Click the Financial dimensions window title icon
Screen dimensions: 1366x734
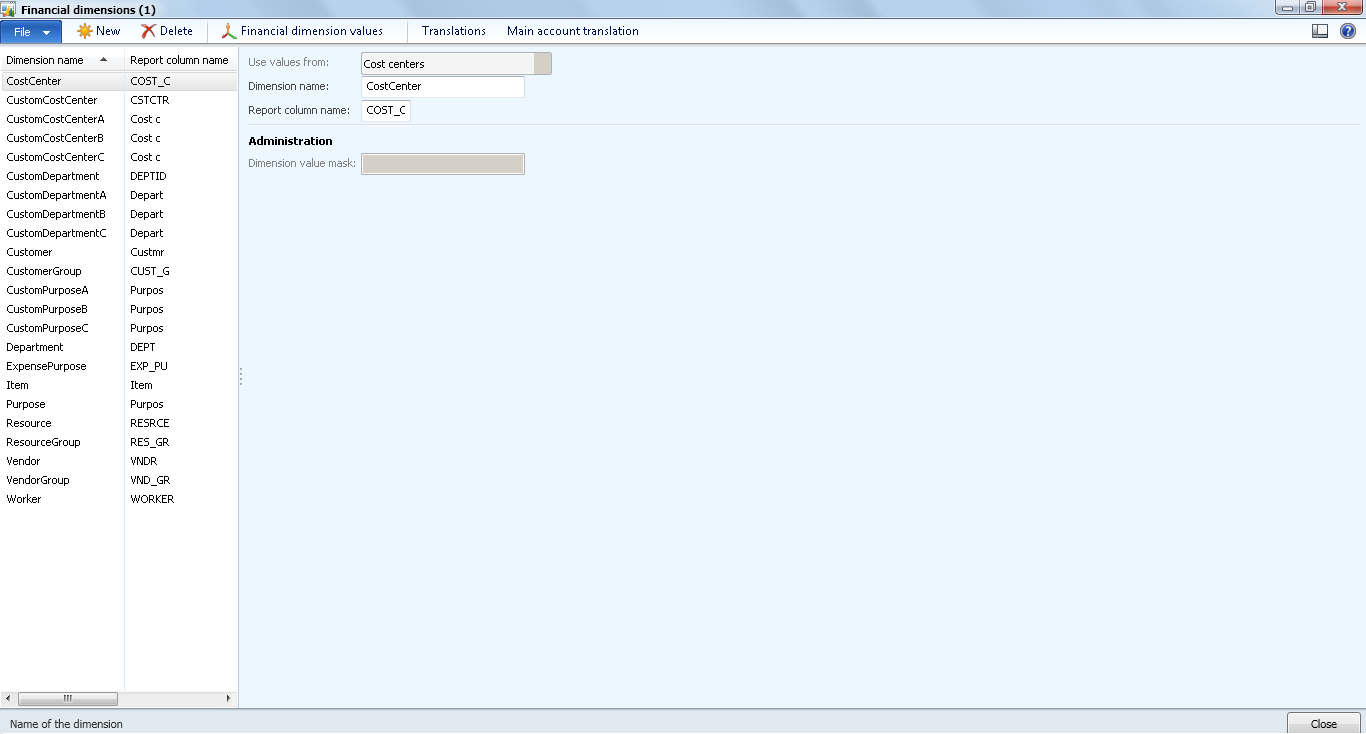[x=8, y=9]
